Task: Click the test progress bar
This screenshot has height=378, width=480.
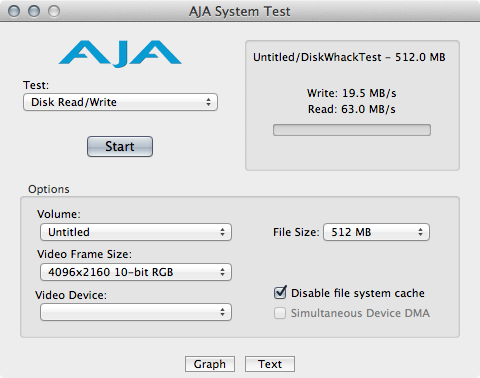Action: click(x=352, y=130)
